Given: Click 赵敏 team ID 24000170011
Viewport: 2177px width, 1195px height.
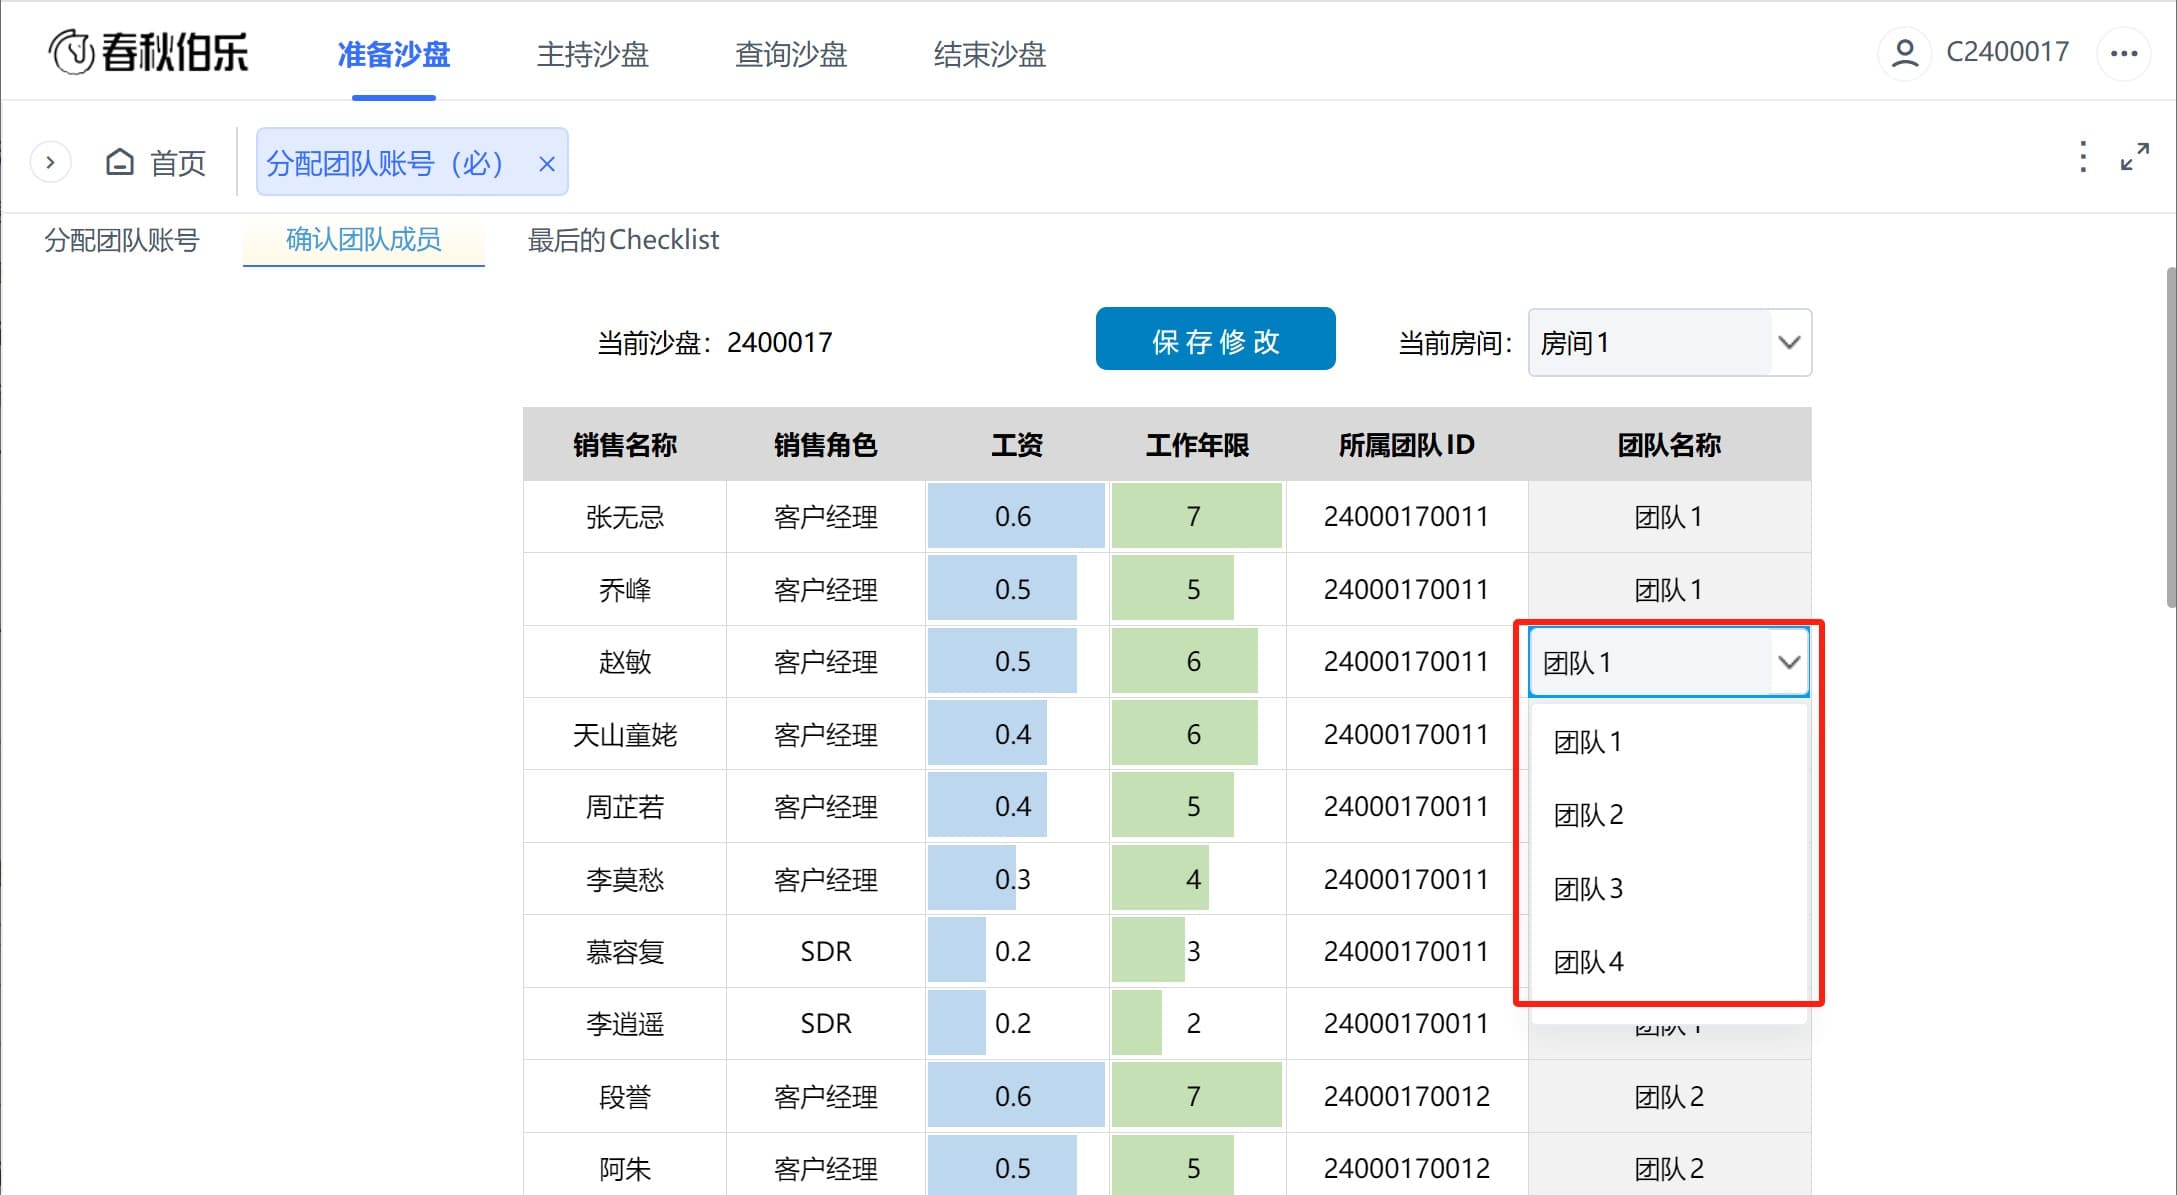Looking at the screenshot, I should tap(1407, 662).
